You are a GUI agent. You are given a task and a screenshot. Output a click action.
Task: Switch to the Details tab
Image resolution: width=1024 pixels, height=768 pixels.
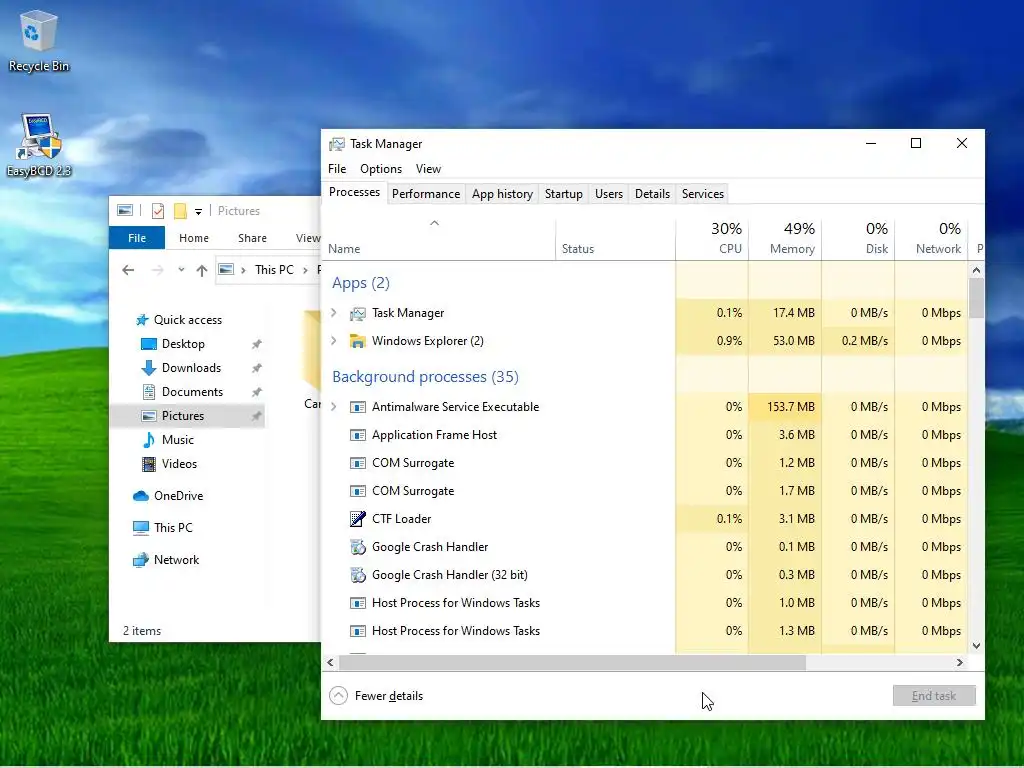pyautogui.click(x=652, y=194)
